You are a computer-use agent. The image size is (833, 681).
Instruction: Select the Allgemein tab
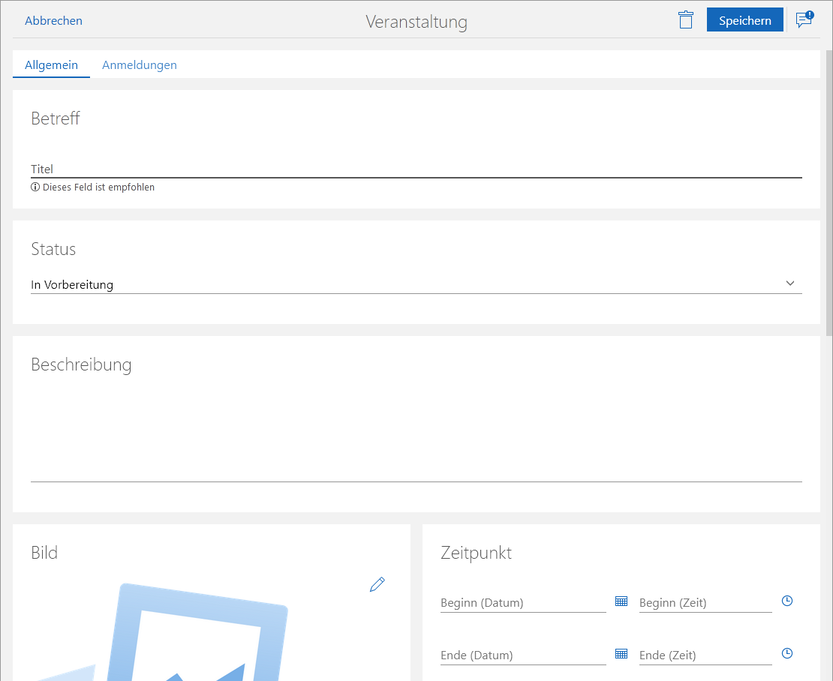tap(51, 65)
